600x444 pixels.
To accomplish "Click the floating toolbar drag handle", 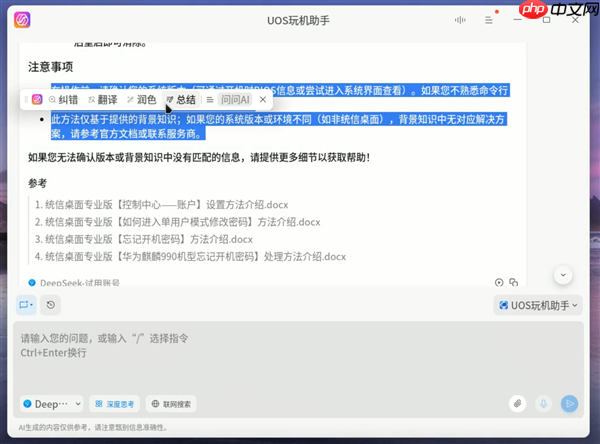I will click(26, 100).
